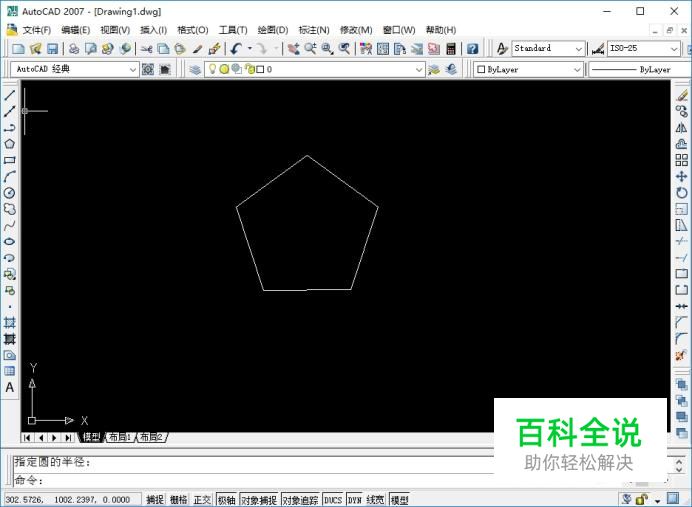This screenshot has width=692, height=507.
Task: Toggle 线宽 lineweight display
Action: [375, 499]
